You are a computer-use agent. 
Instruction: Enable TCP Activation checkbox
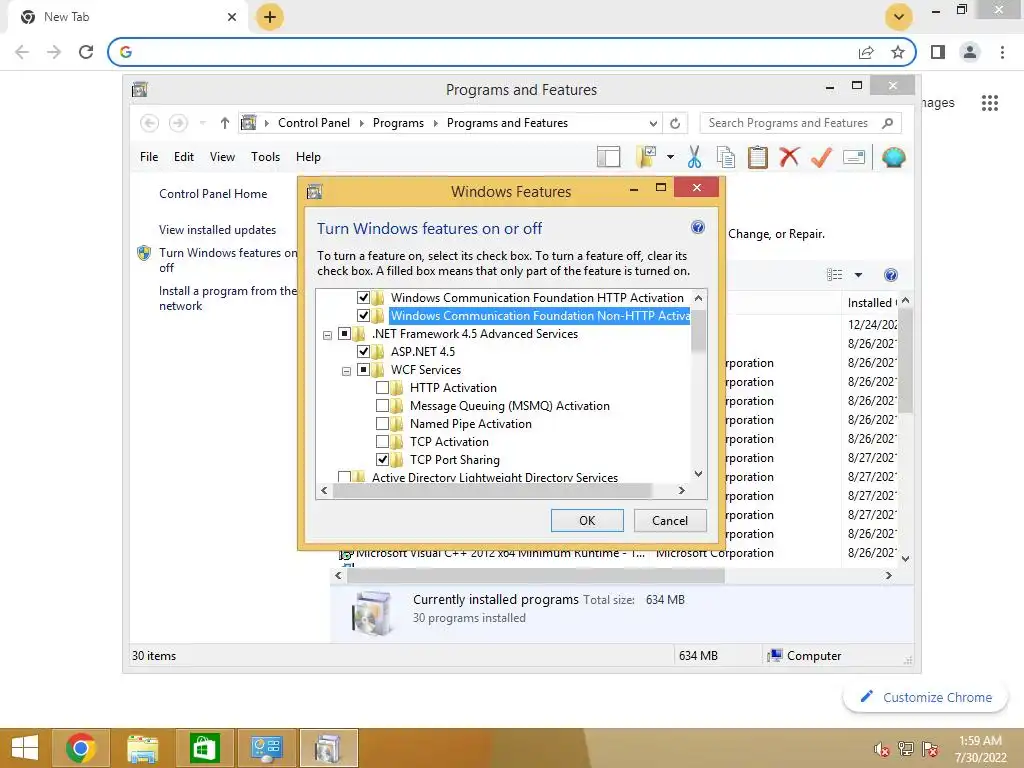383,441
